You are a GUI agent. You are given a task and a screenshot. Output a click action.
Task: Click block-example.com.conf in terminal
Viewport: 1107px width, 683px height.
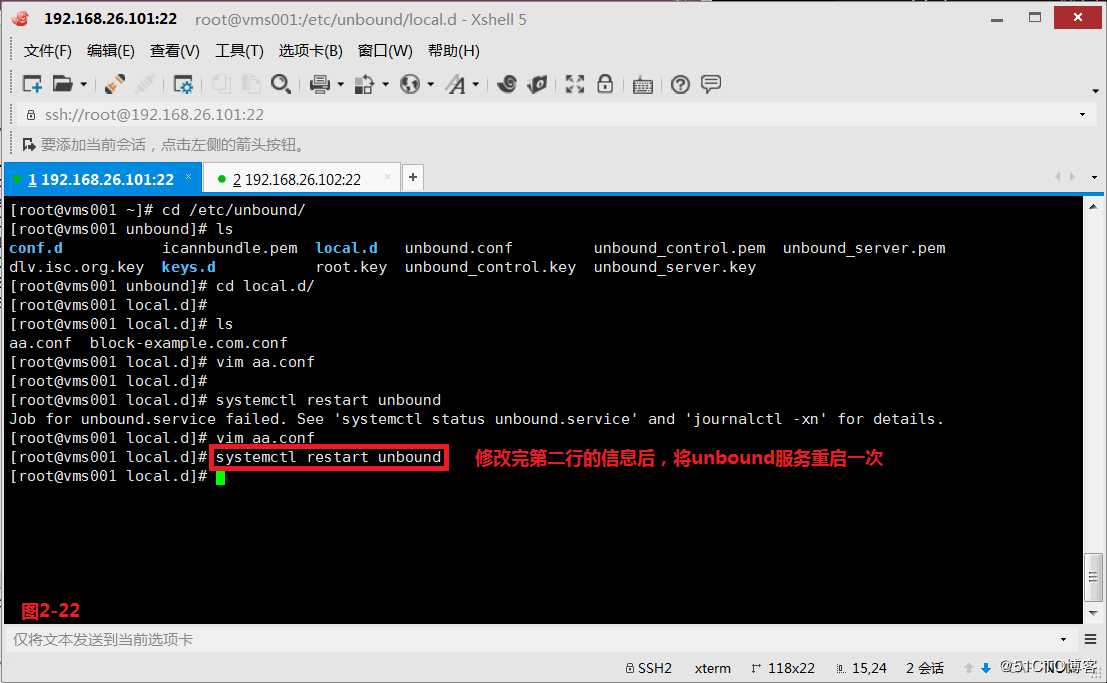(x=189, y=343)
